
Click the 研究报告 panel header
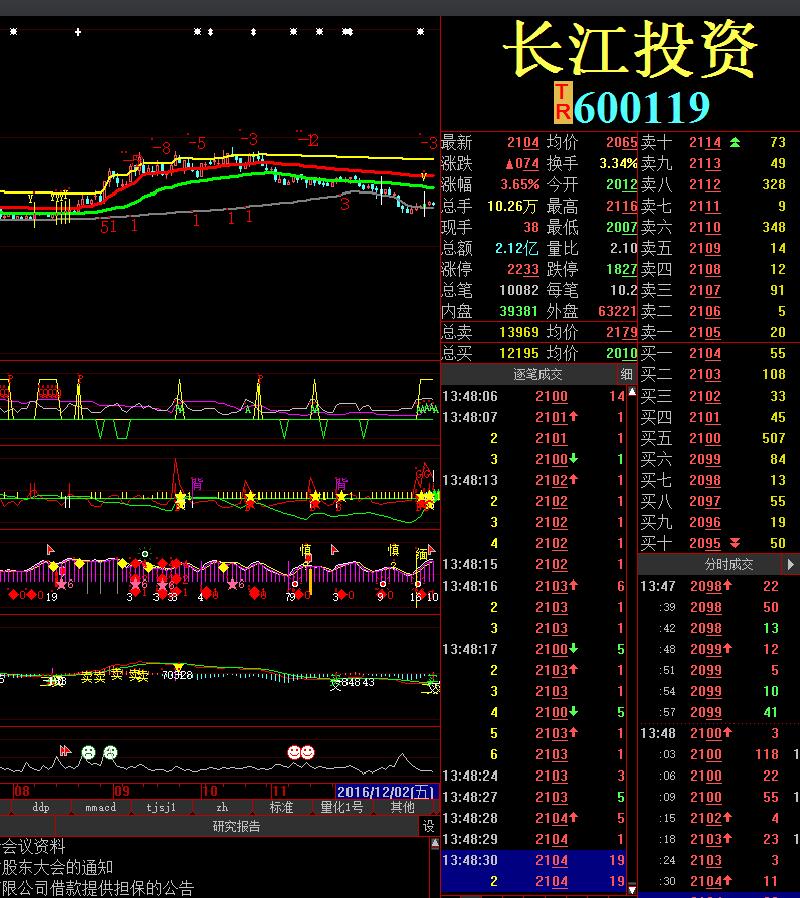coord(237,826)
